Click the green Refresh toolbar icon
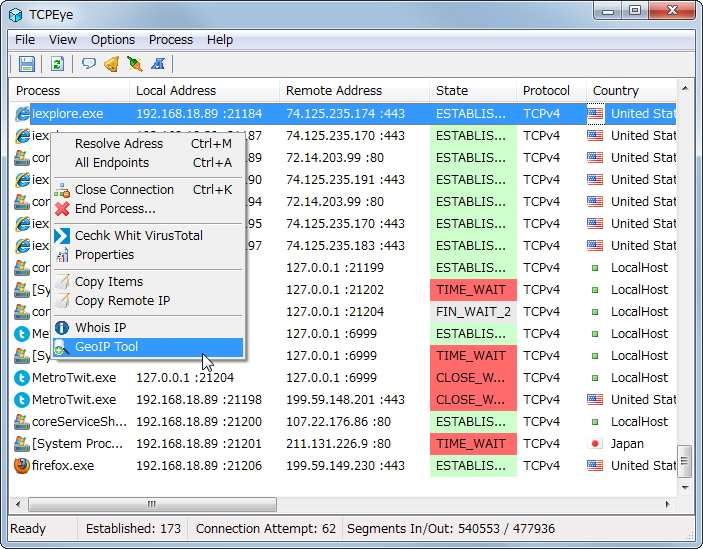 pos(57,64)
